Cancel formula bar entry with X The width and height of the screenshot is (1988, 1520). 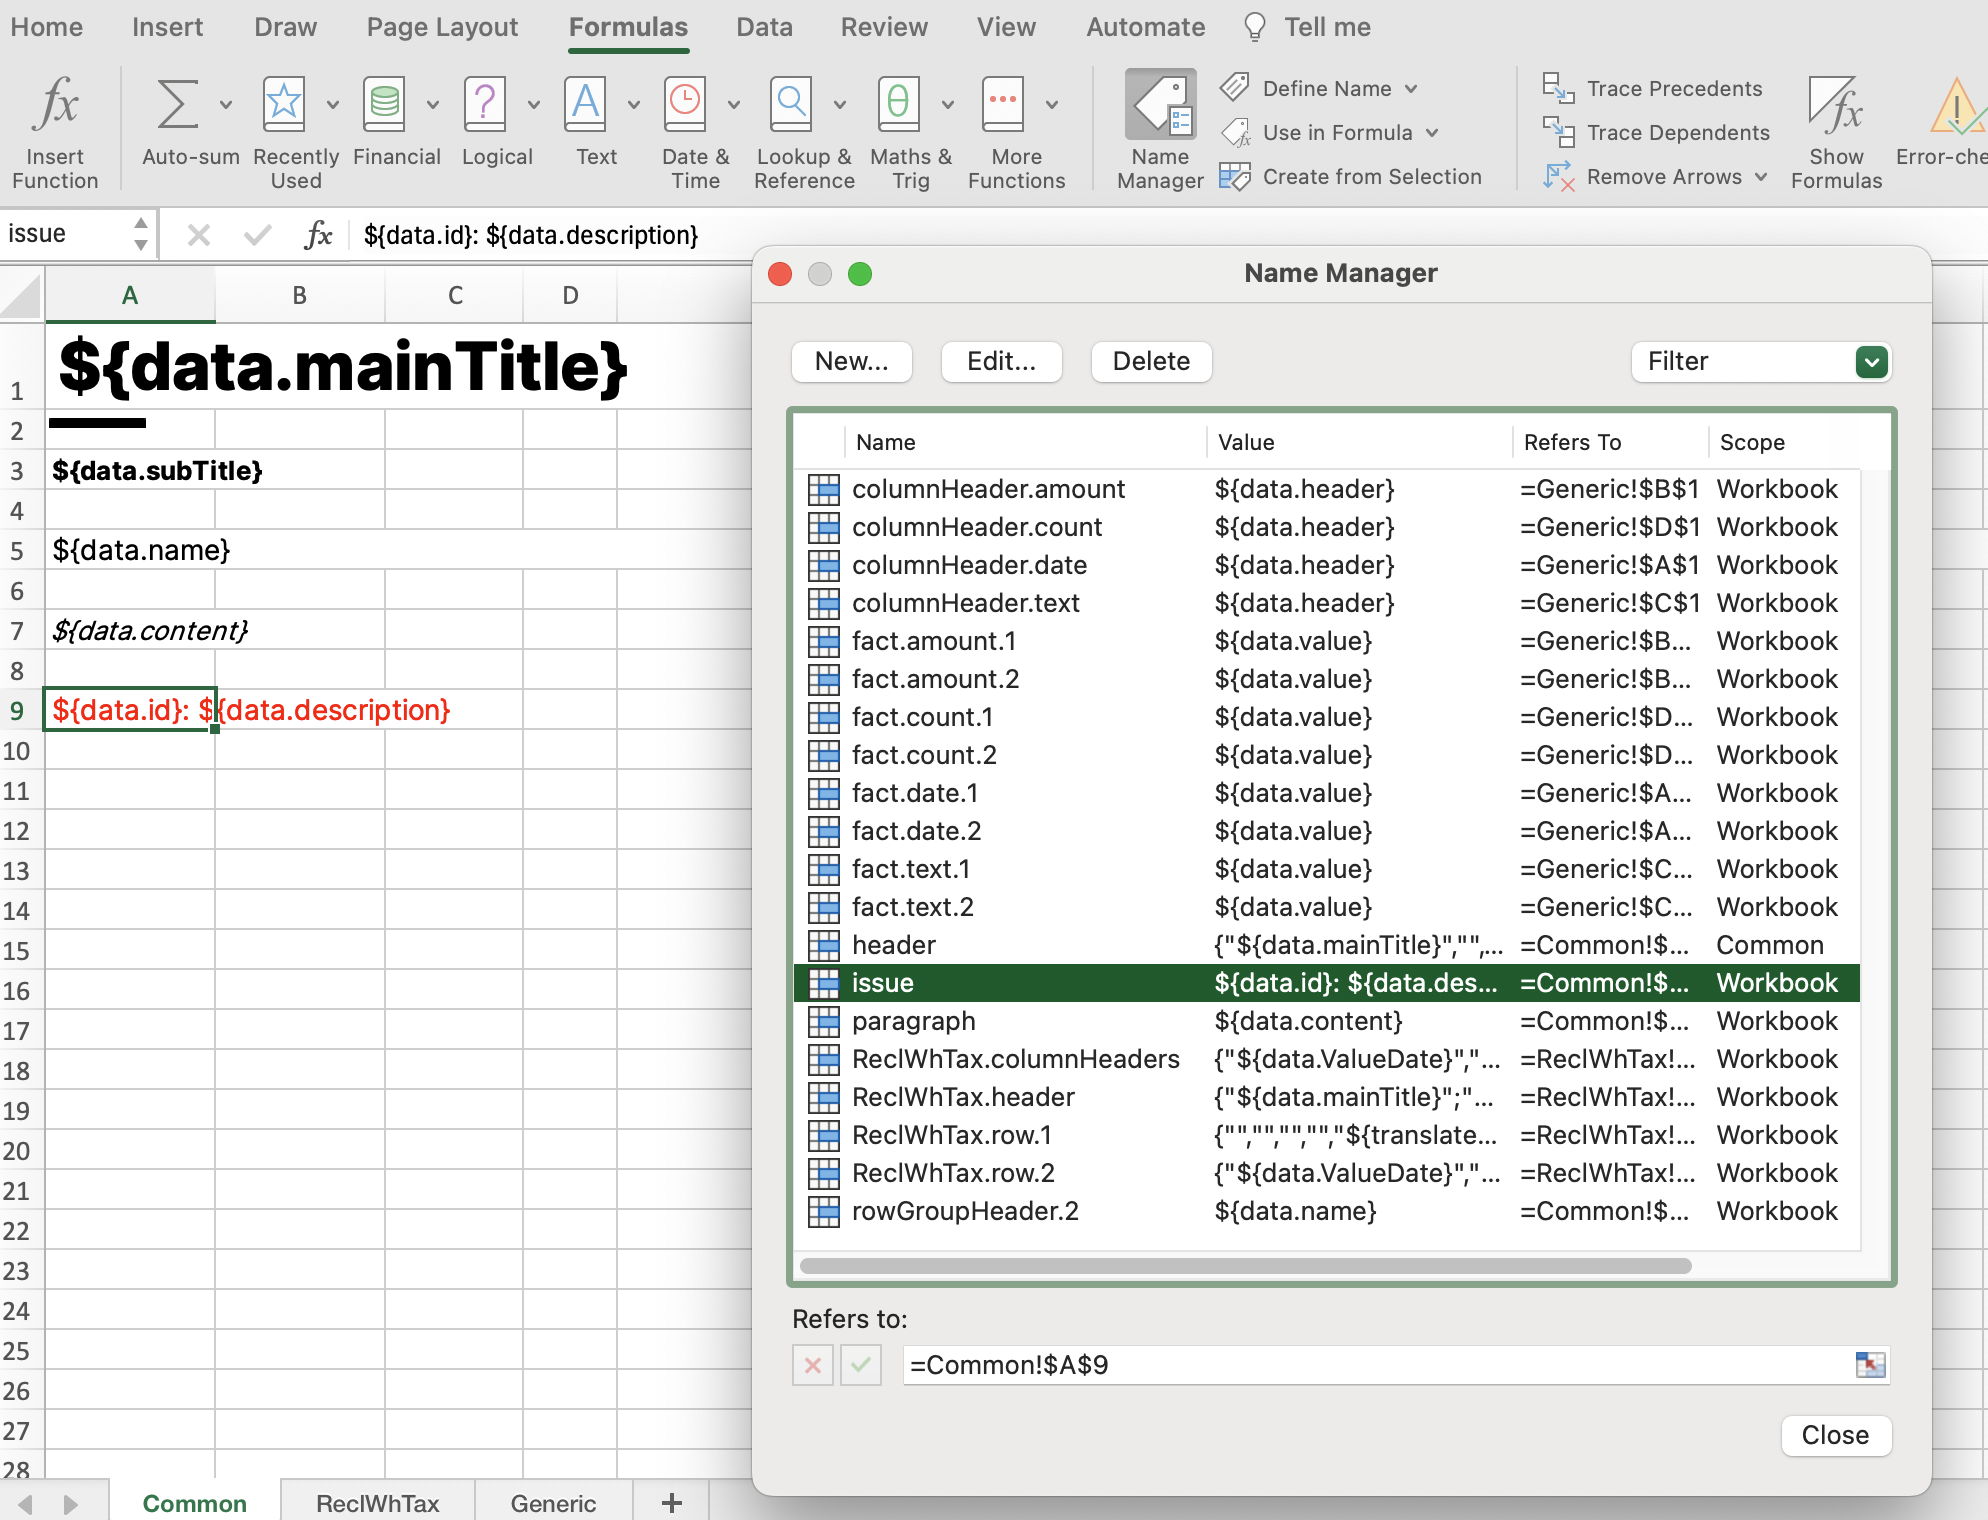[199, 235]
